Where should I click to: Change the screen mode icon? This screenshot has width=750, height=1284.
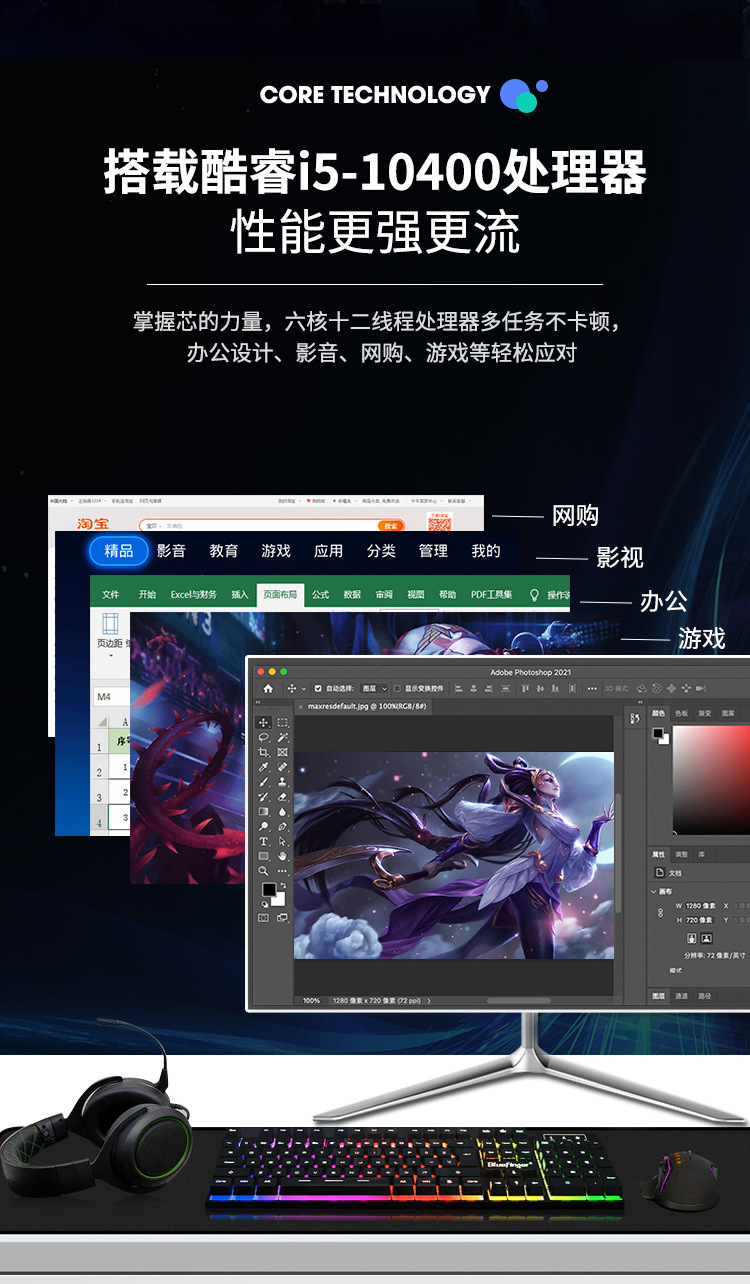(x=282, y=917)
